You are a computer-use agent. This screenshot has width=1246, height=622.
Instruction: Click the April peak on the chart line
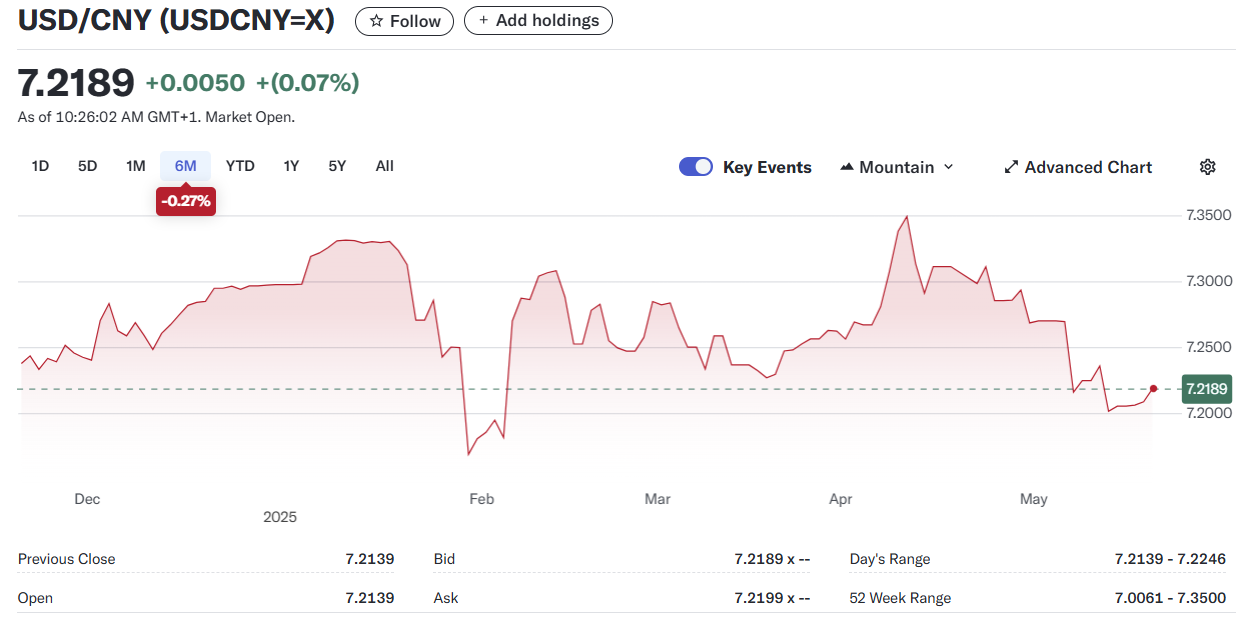(x=906, y=217)
